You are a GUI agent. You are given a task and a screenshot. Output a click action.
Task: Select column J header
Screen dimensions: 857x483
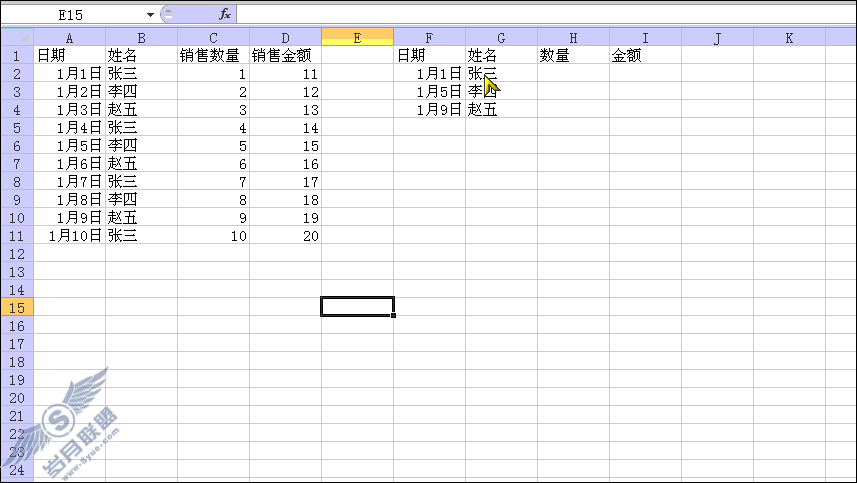click(718, 38)
